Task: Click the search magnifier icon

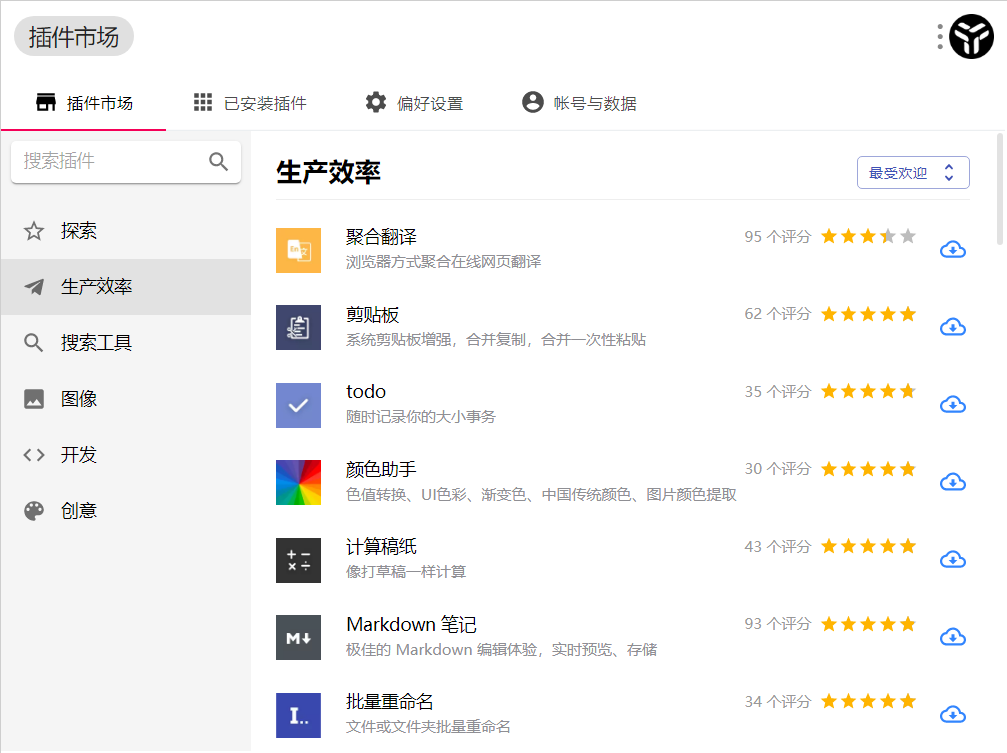Action: point(219,162)
